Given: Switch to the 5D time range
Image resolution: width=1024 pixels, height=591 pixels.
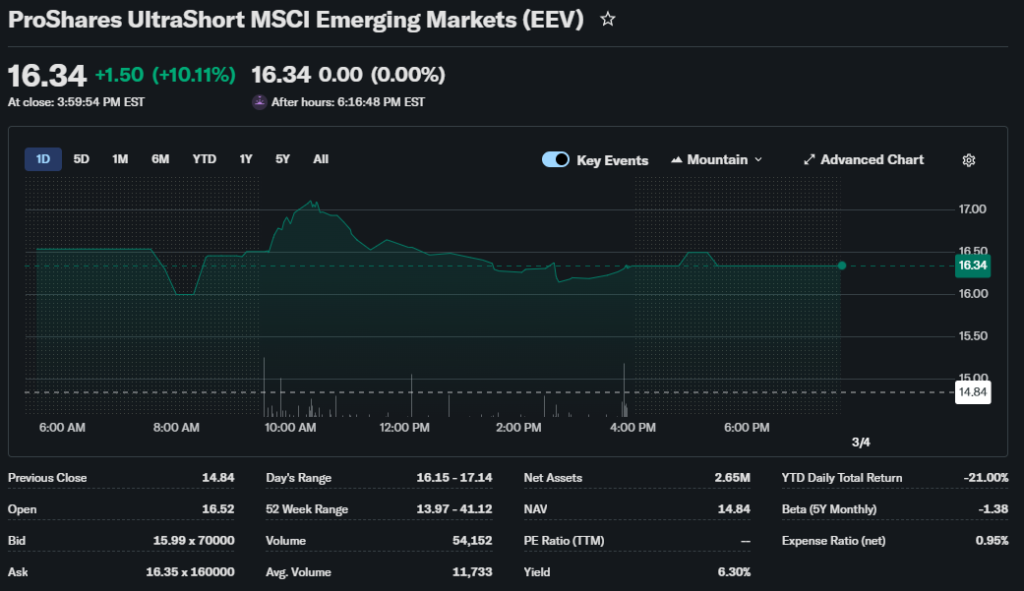Looking at the screenshot, I should (82, 159).
